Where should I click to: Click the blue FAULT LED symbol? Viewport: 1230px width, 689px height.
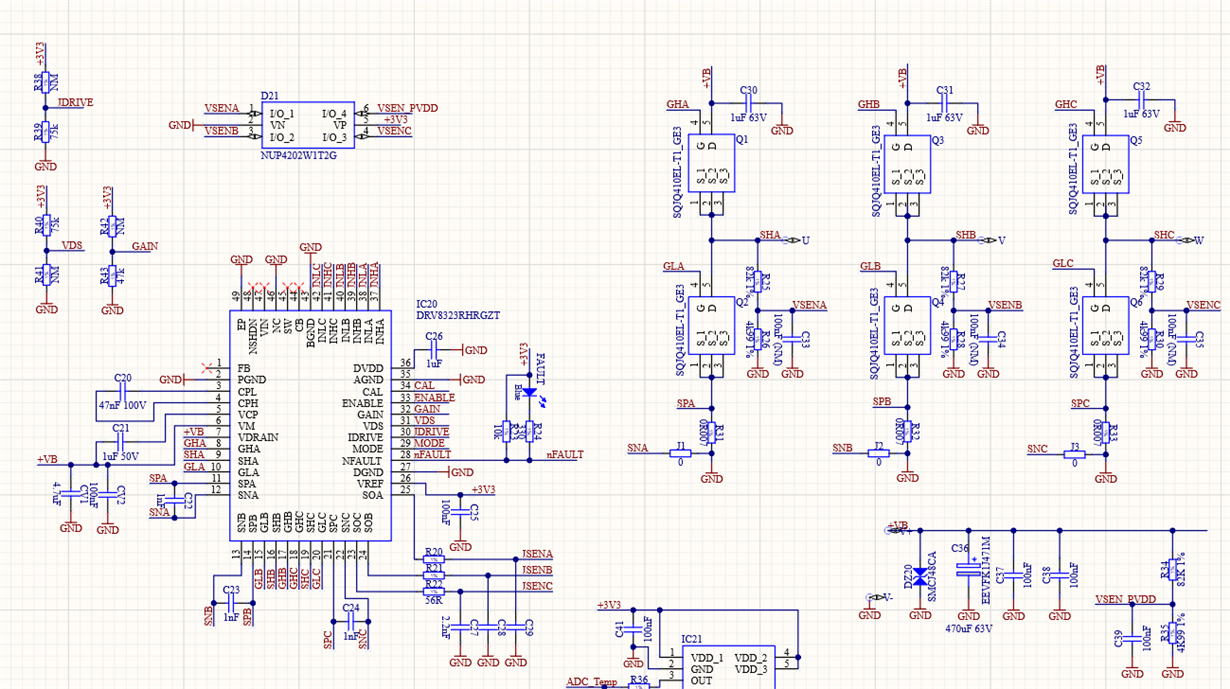click(530, 392)
